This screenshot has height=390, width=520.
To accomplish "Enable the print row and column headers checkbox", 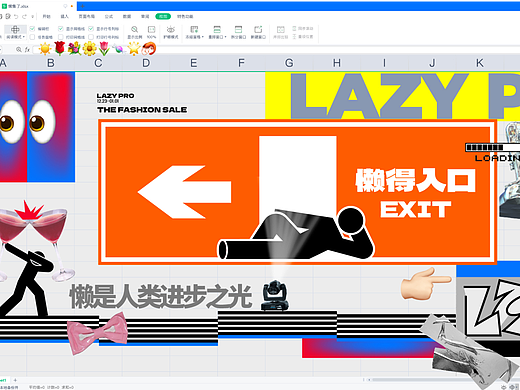I will (x=91, y=37).
